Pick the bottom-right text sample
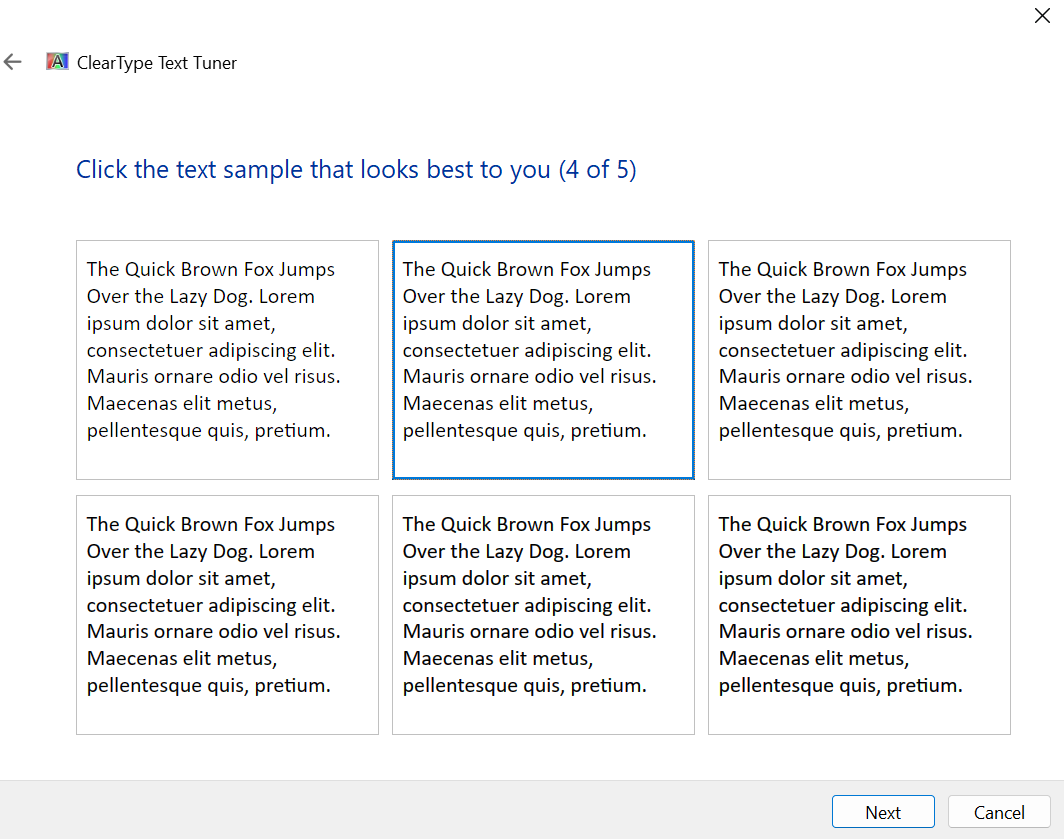This screenshot has height=839, width=1064. (859, 614)
